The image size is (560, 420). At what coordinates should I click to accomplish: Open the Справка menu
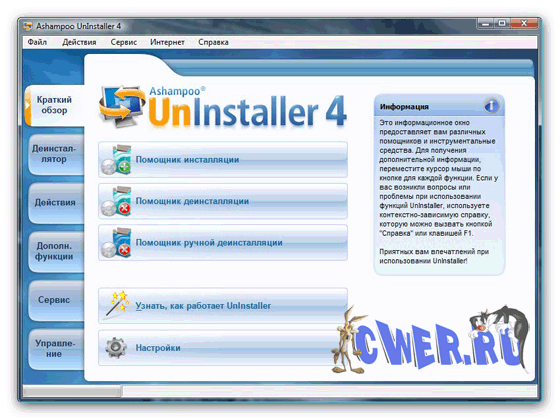pyautogui.click(x=213, y=42)
